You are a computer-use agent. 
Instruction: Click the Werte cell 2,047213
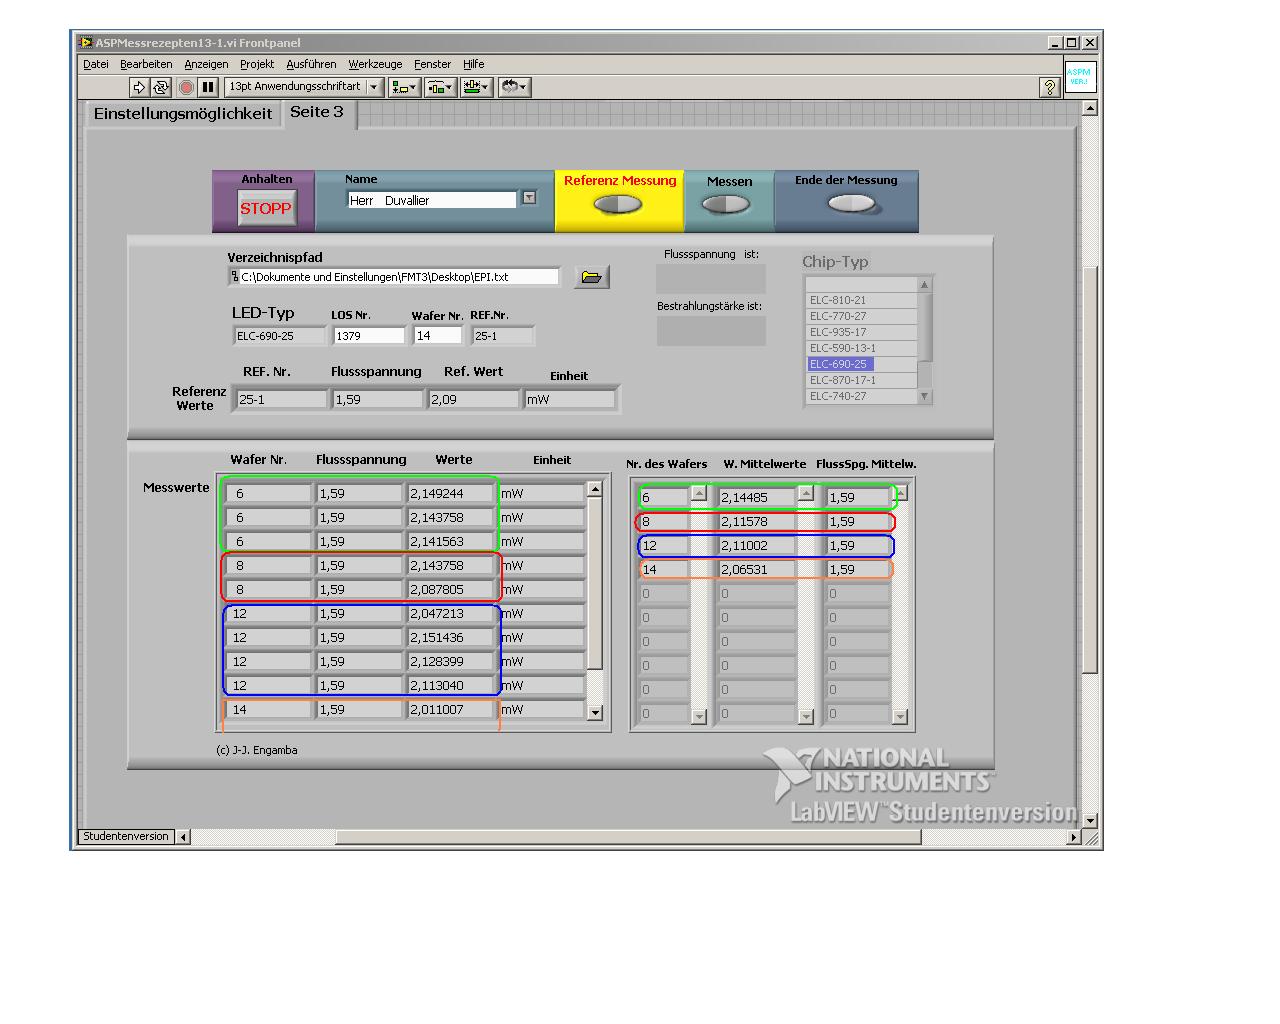pyautogui.click(x=451, y=613)
